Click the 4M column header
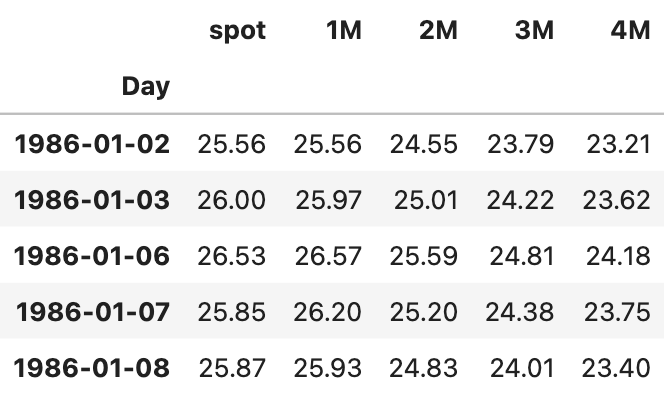 630,31
